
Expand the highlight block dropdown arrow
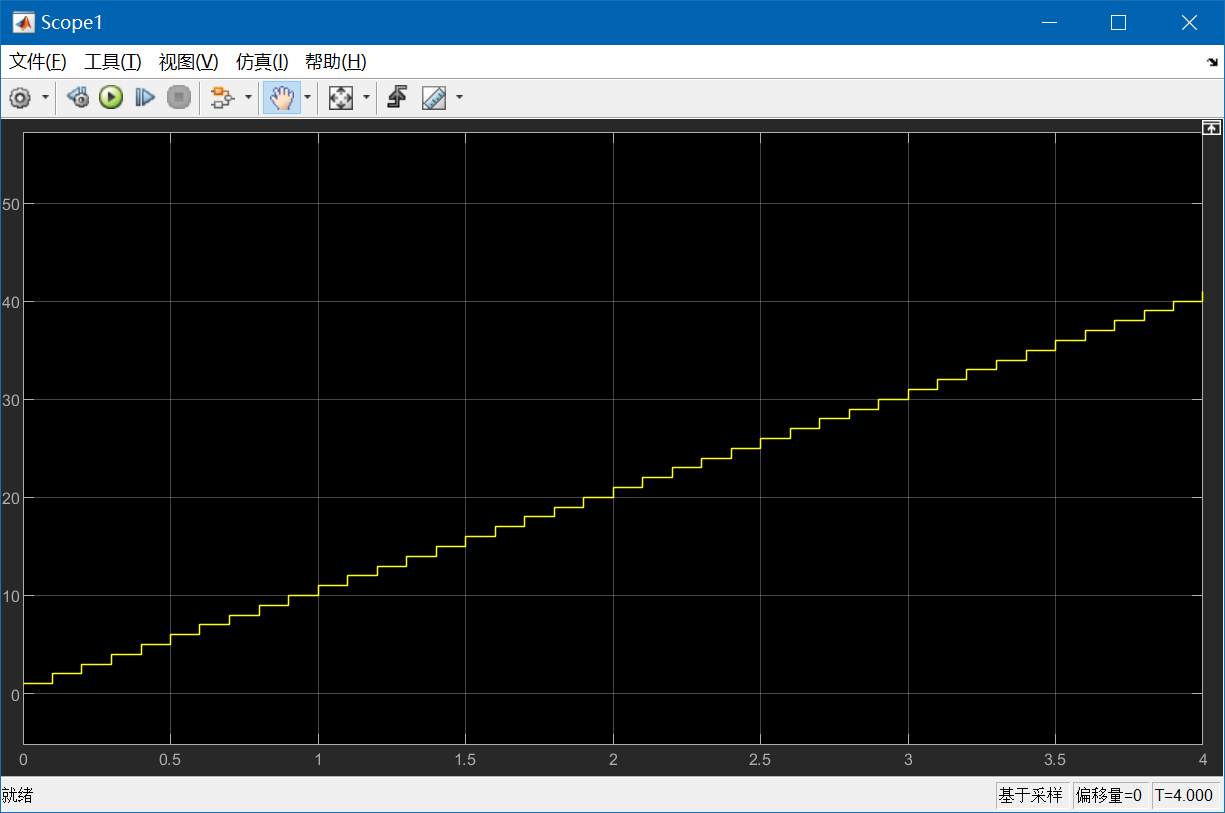(248, 98)
